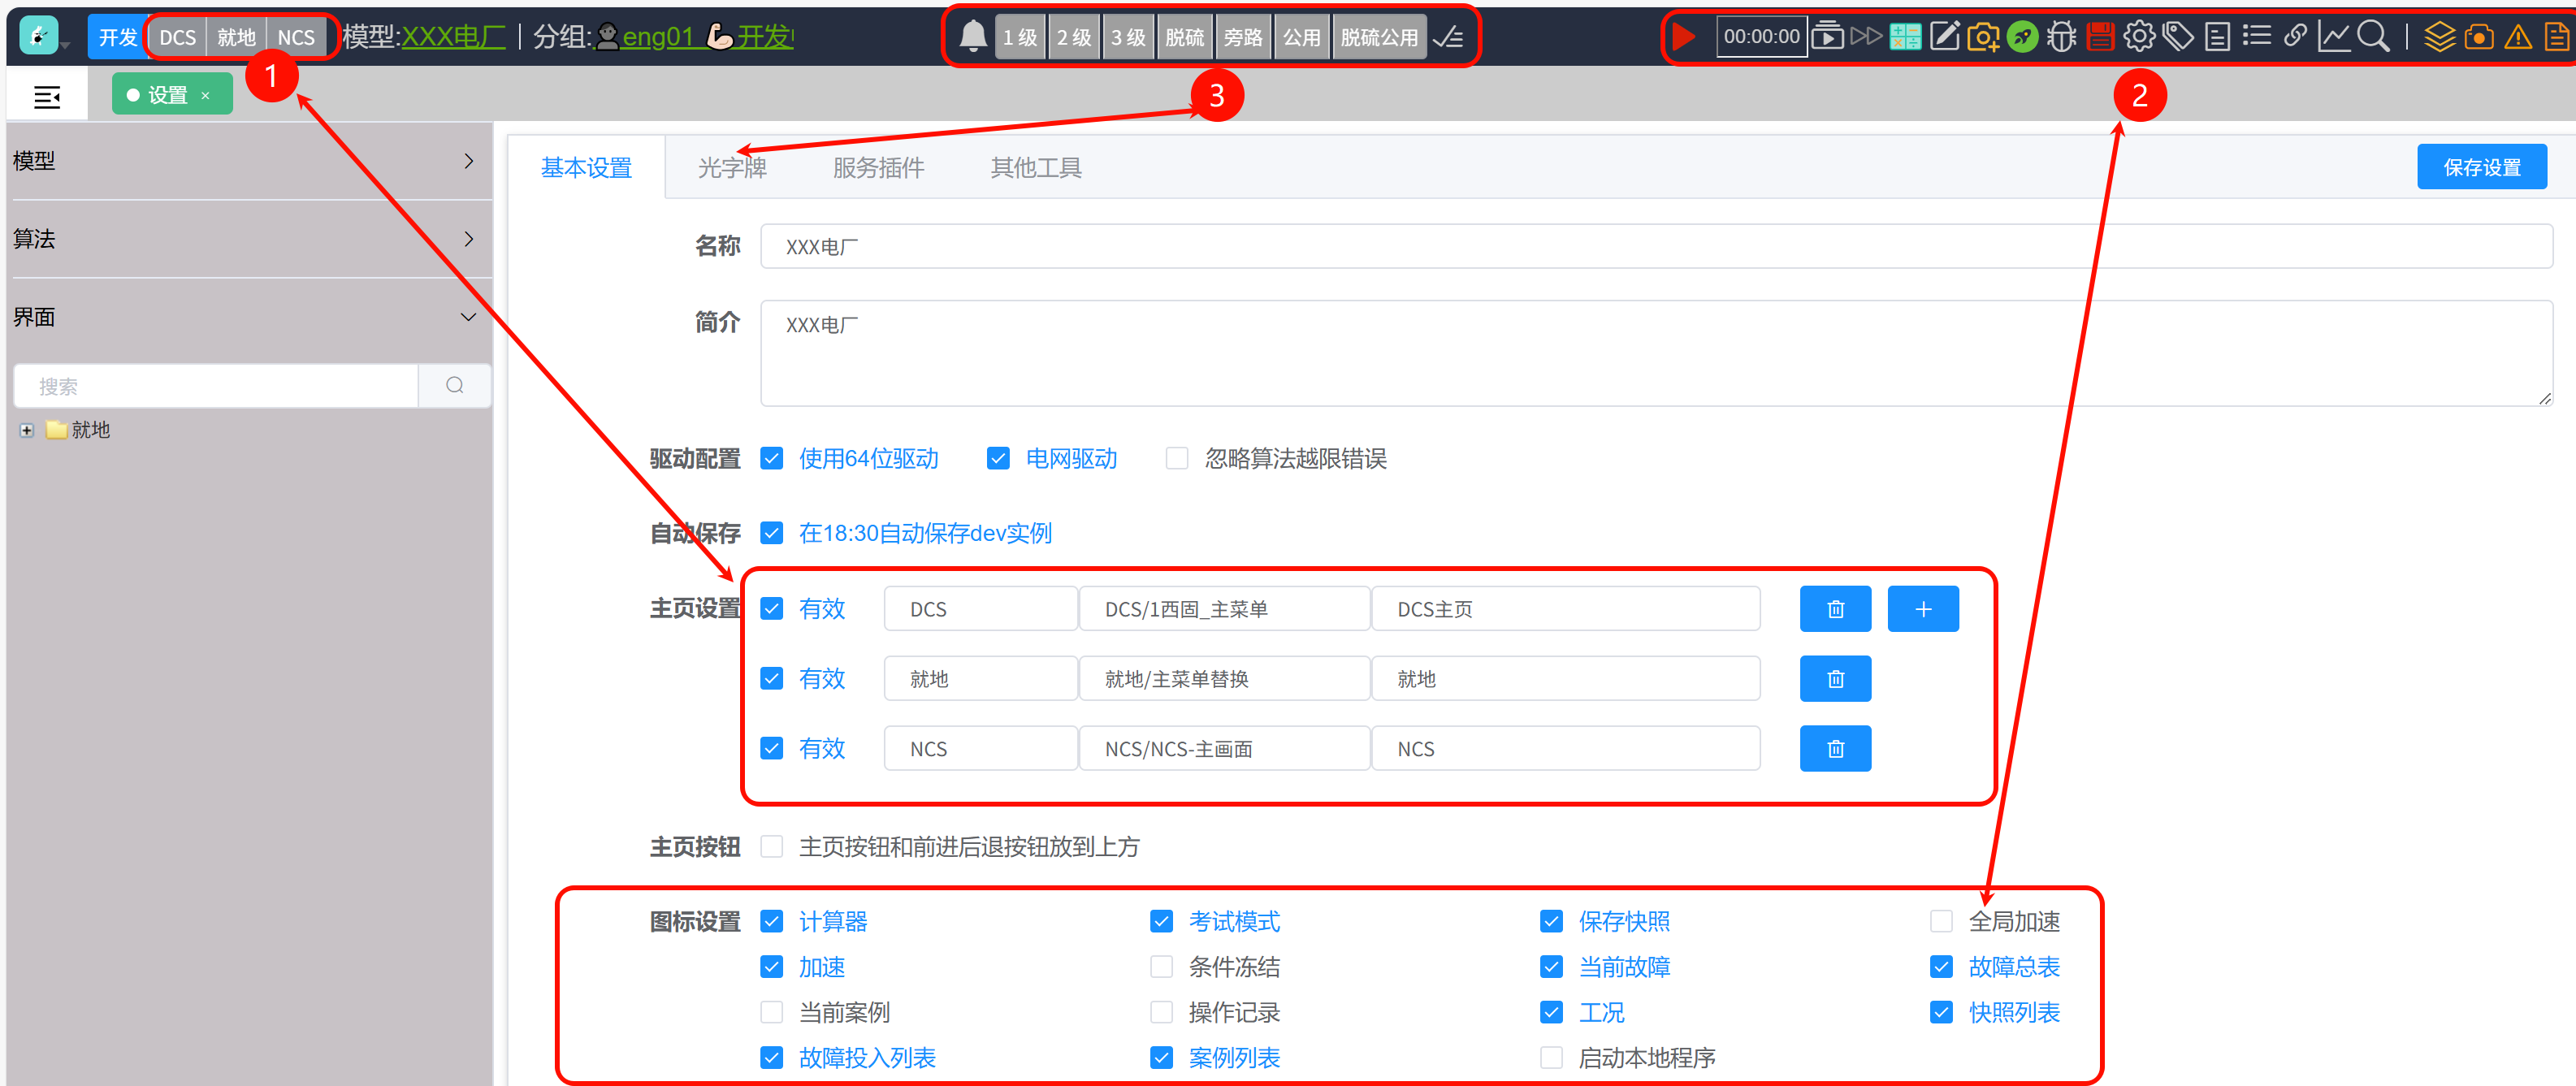Image resolution: width=2576 pixels, height=1086 pixels.
Task: Click the orange layers stack icon
Action: (x=2440, y=37)
